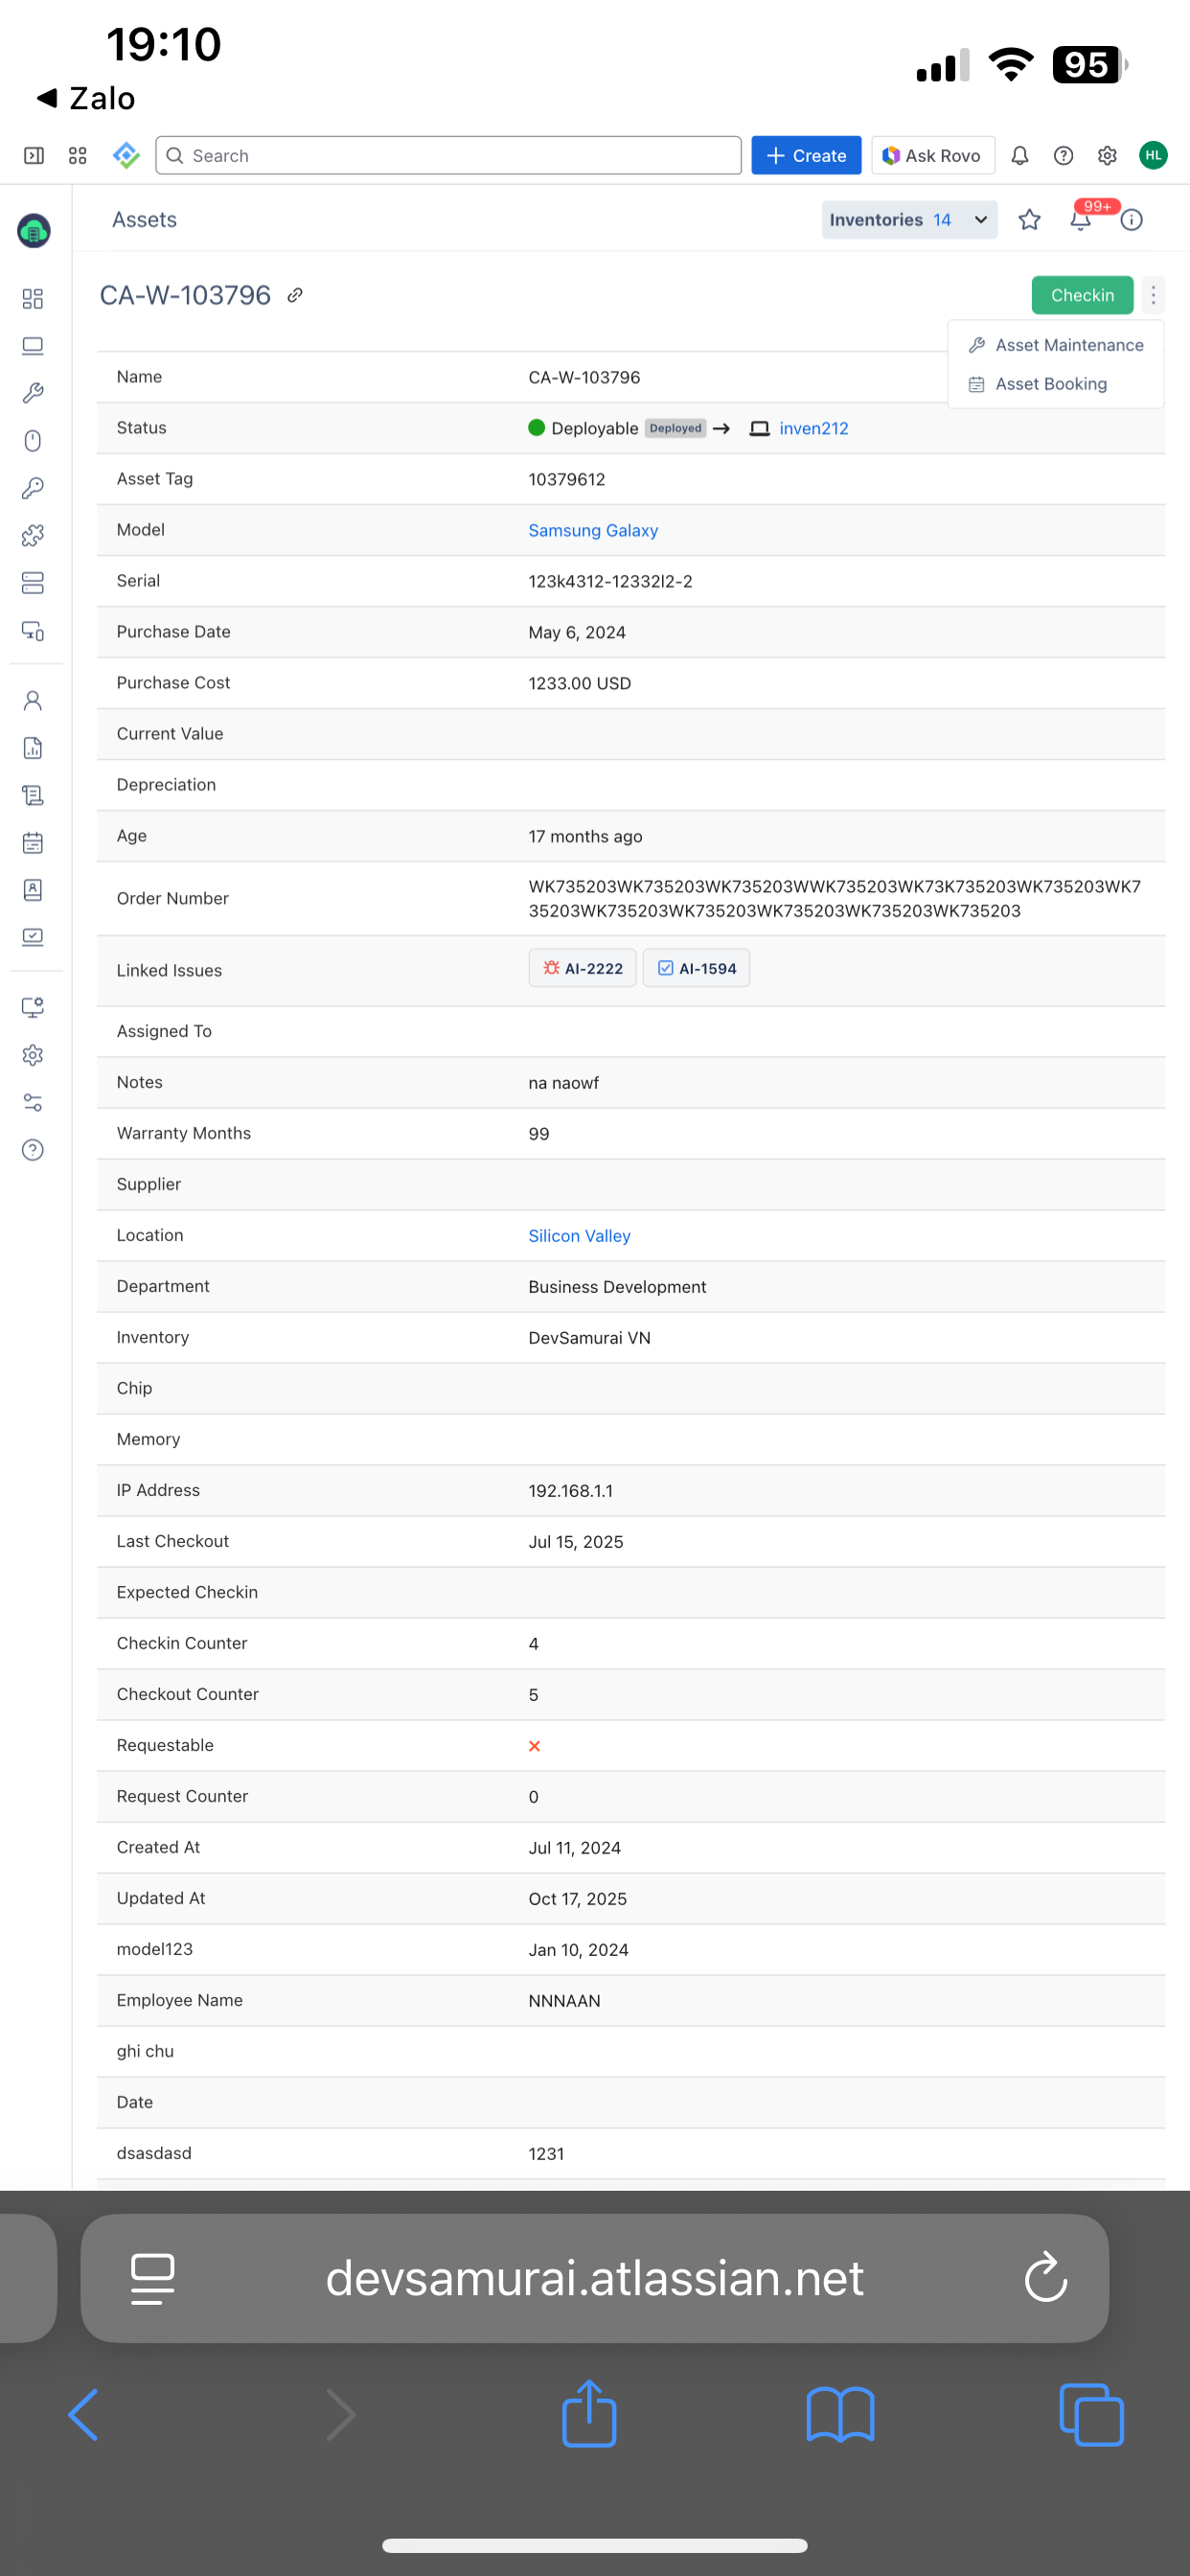Click the Checkin button
1190x2576 pixels.
pos(1081,295)
